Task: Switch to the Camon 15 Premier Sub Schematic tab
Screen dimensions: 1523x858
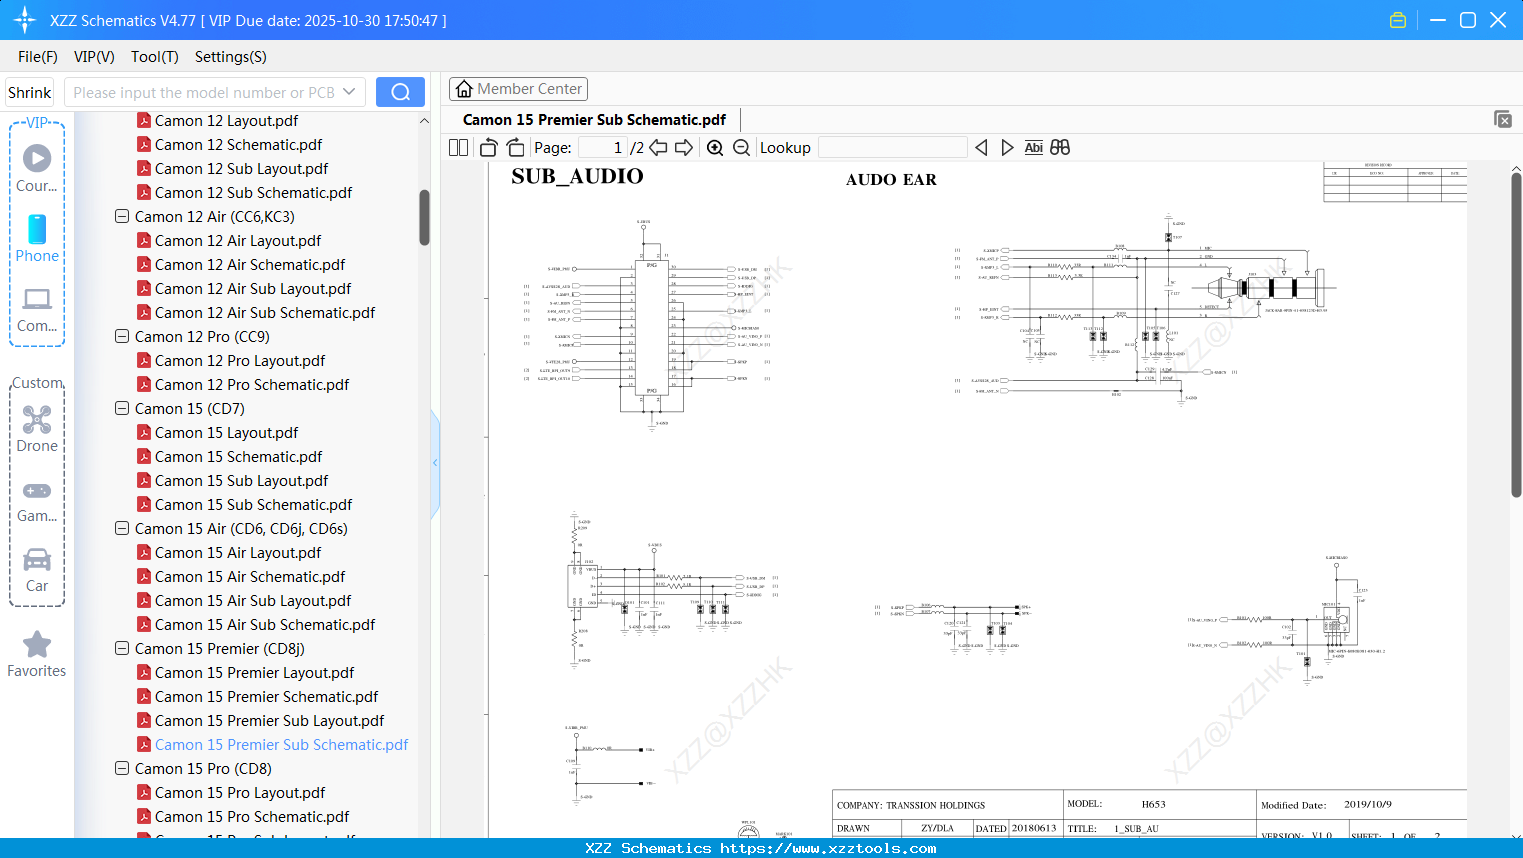Action: (x=594, y=118)
